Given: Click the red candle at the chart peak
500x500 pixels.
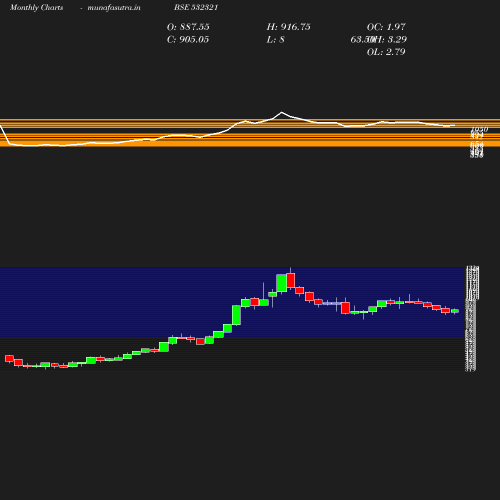Looking at the screenshot, I should pyautogui.click(x=291, y=280).
